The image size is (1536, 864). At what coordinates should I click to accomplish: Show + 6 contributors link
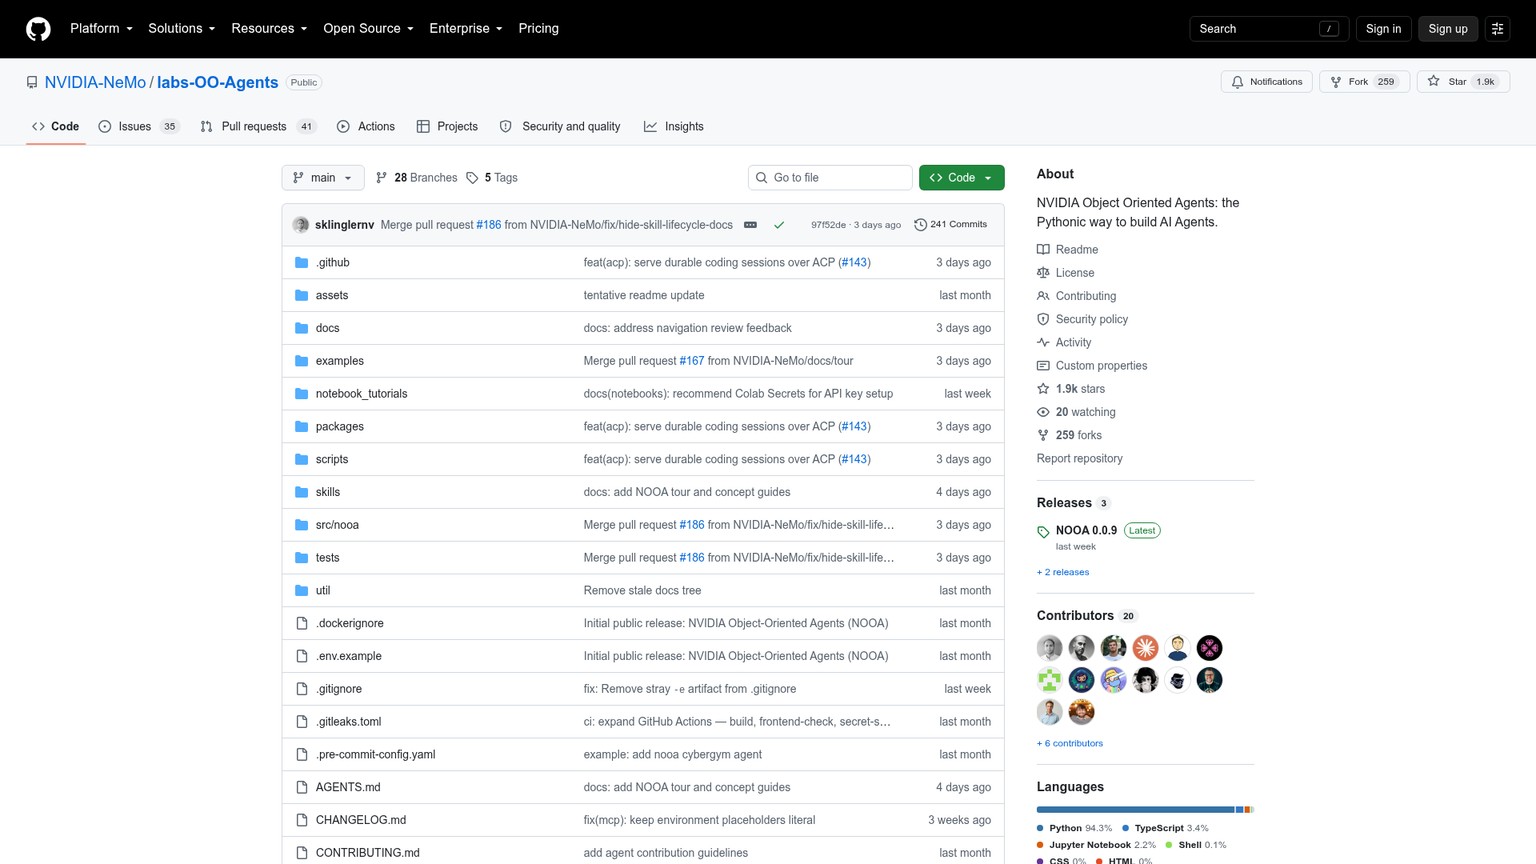1070,743
